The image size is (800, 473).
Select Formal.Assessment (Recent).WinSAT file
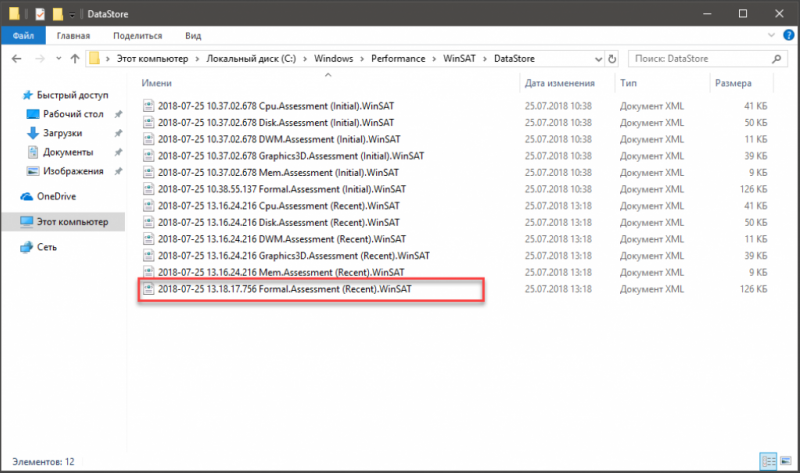(285, 289)
